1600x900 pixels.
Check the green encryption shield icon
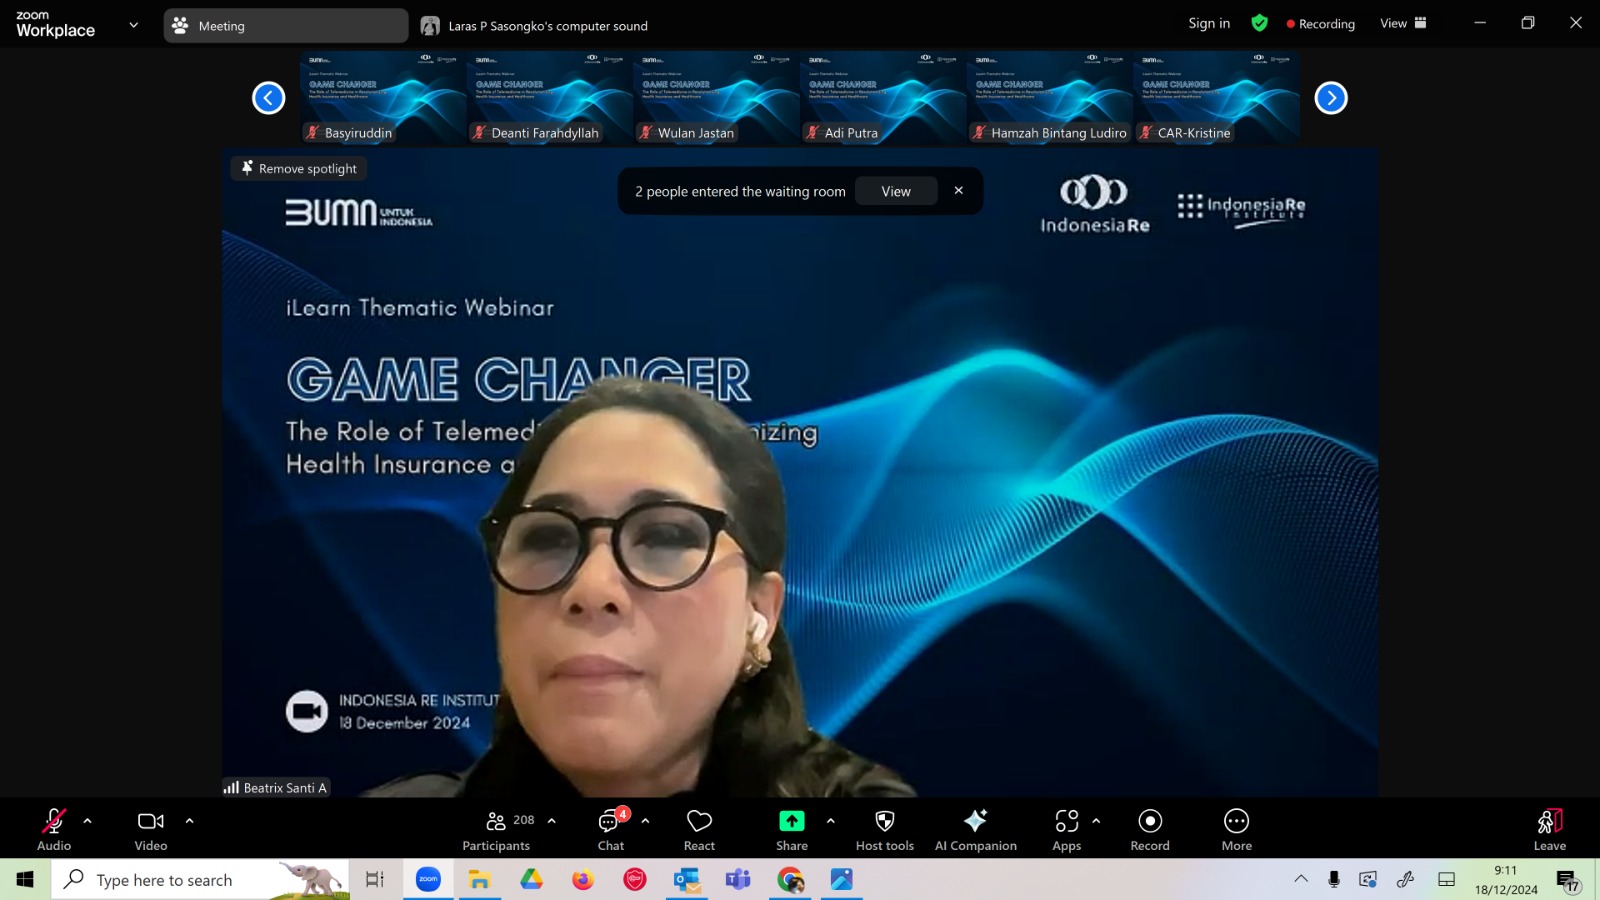1260,23
